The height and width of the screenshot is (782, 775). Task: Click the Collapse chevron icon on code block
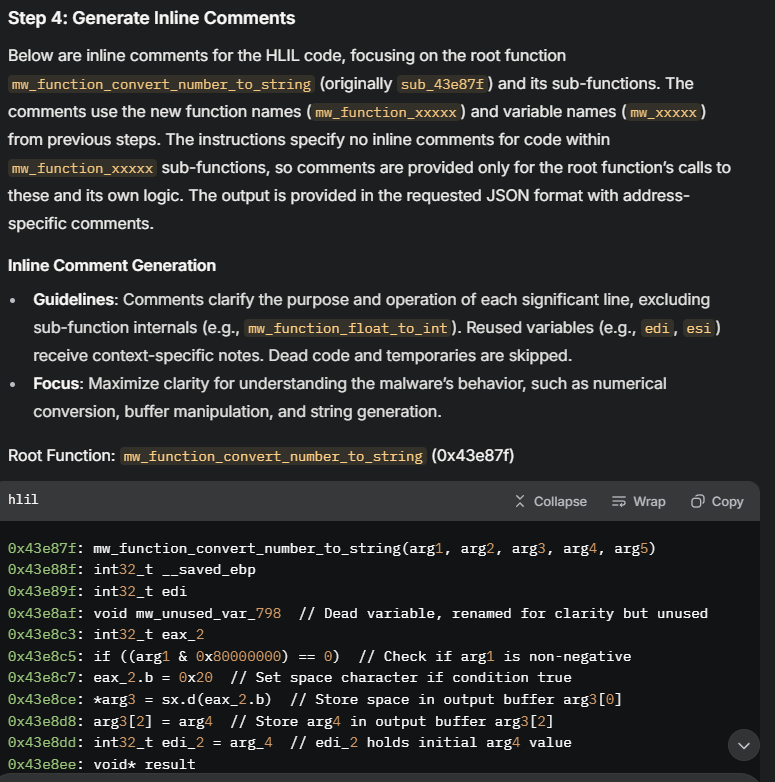pyautogui.click(x=520, y=501)
